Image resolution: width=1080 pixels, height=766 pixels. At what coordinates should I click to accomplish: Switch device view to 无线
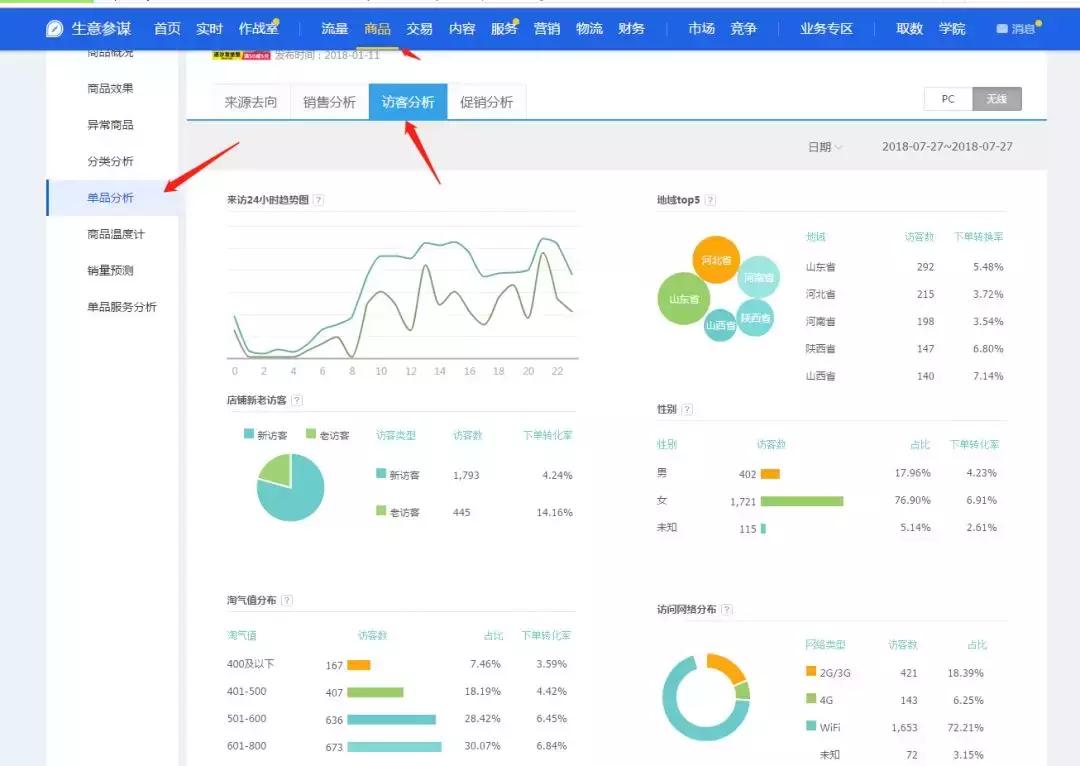click(x=997, y=99)
